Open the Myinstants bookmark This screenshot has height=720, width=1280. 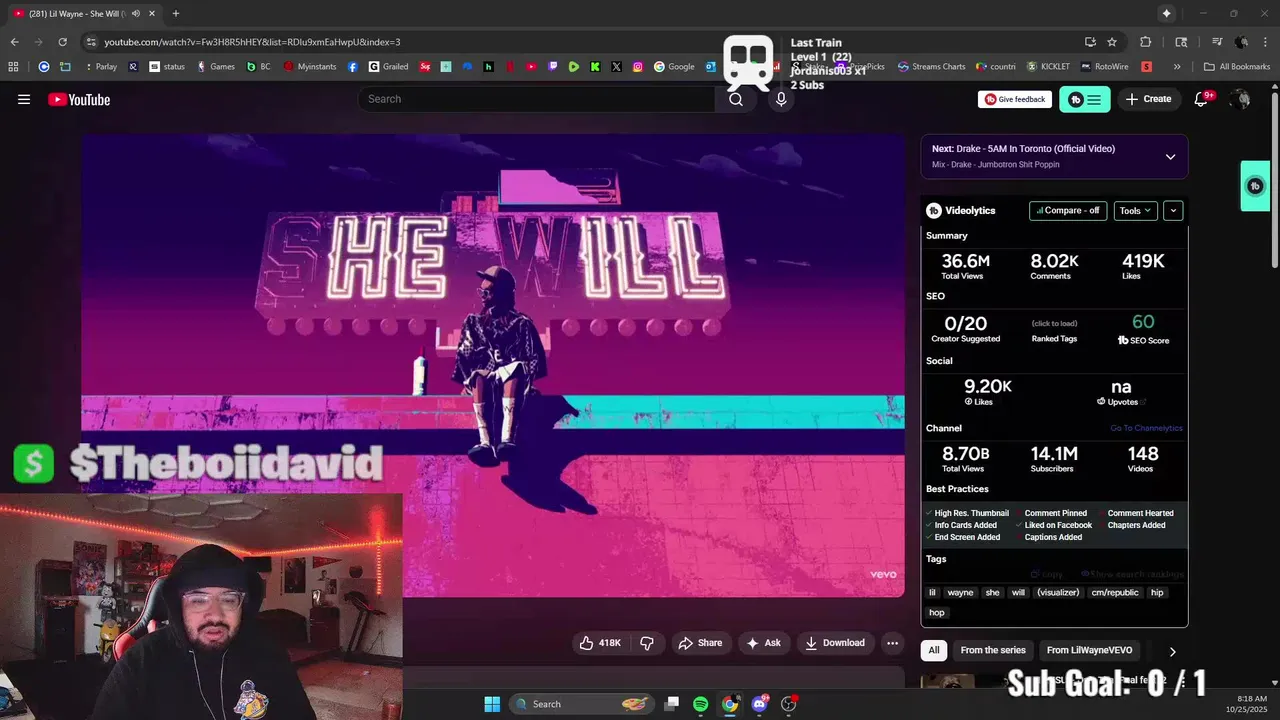pos(310,67)
